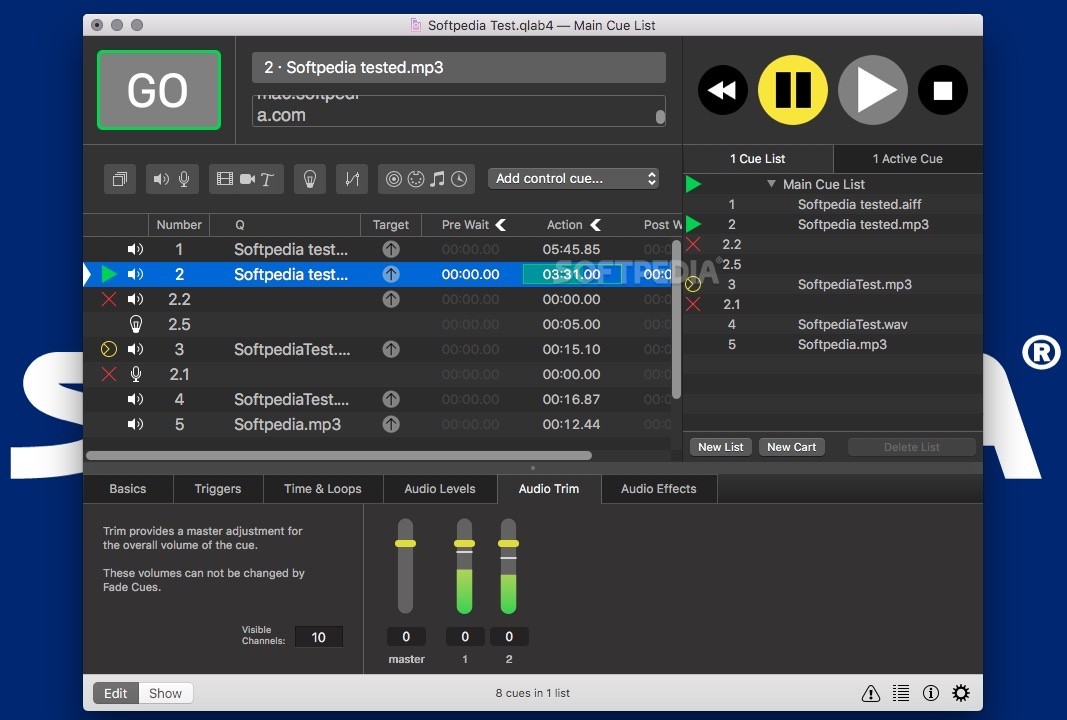Open the Basics tab
The width and height of the screenshot is (1067, 720).
point(128,489)
